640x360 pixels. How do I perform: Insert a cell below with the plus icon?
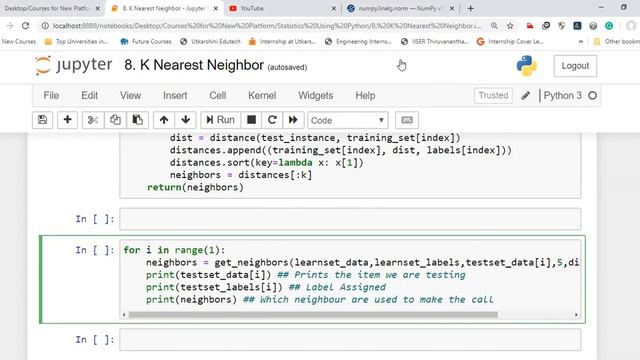(67, 120)
